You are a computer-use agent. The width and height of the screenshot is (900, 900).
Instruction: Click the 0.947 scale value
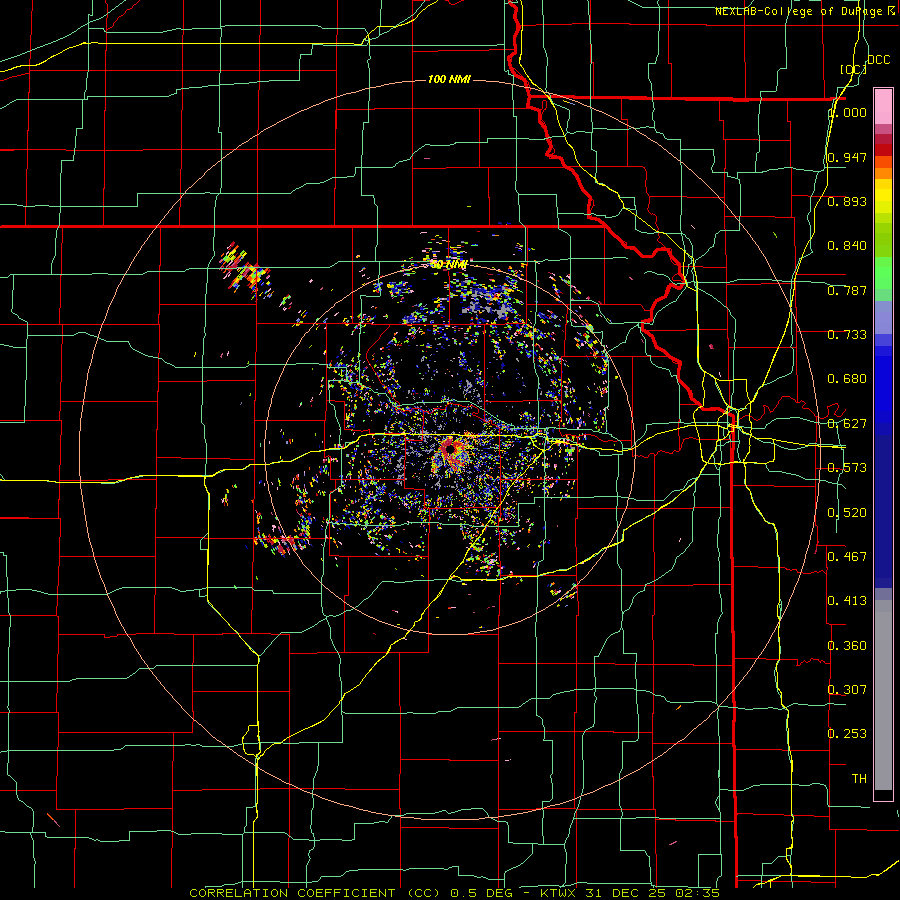[x=847, y=157]
